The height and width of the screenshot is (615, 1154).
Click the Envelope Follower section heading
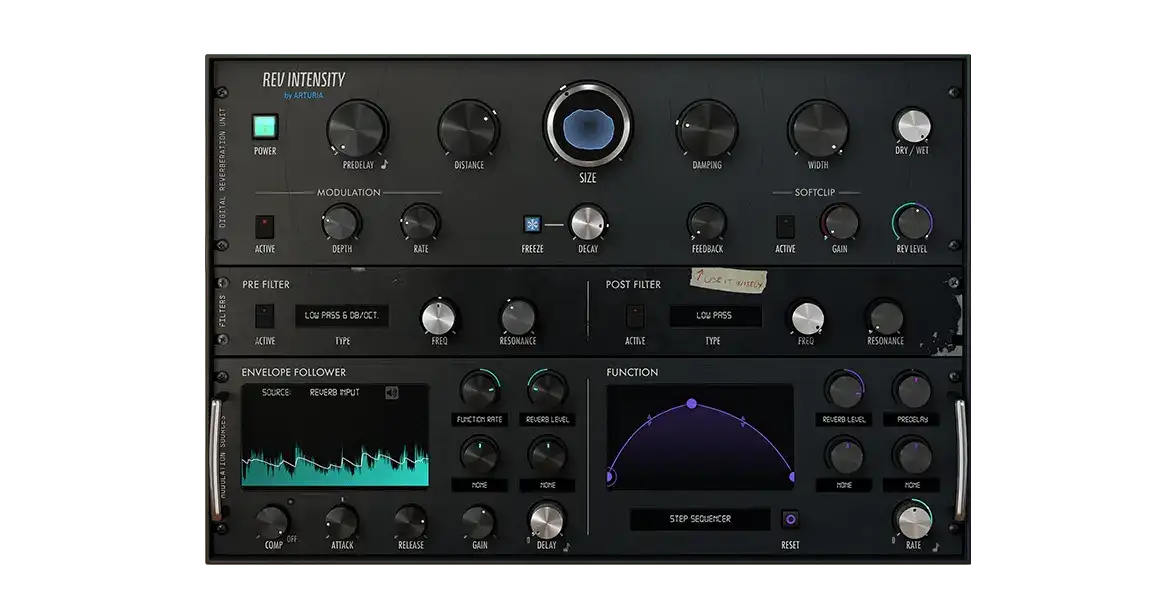pos(294,372)
